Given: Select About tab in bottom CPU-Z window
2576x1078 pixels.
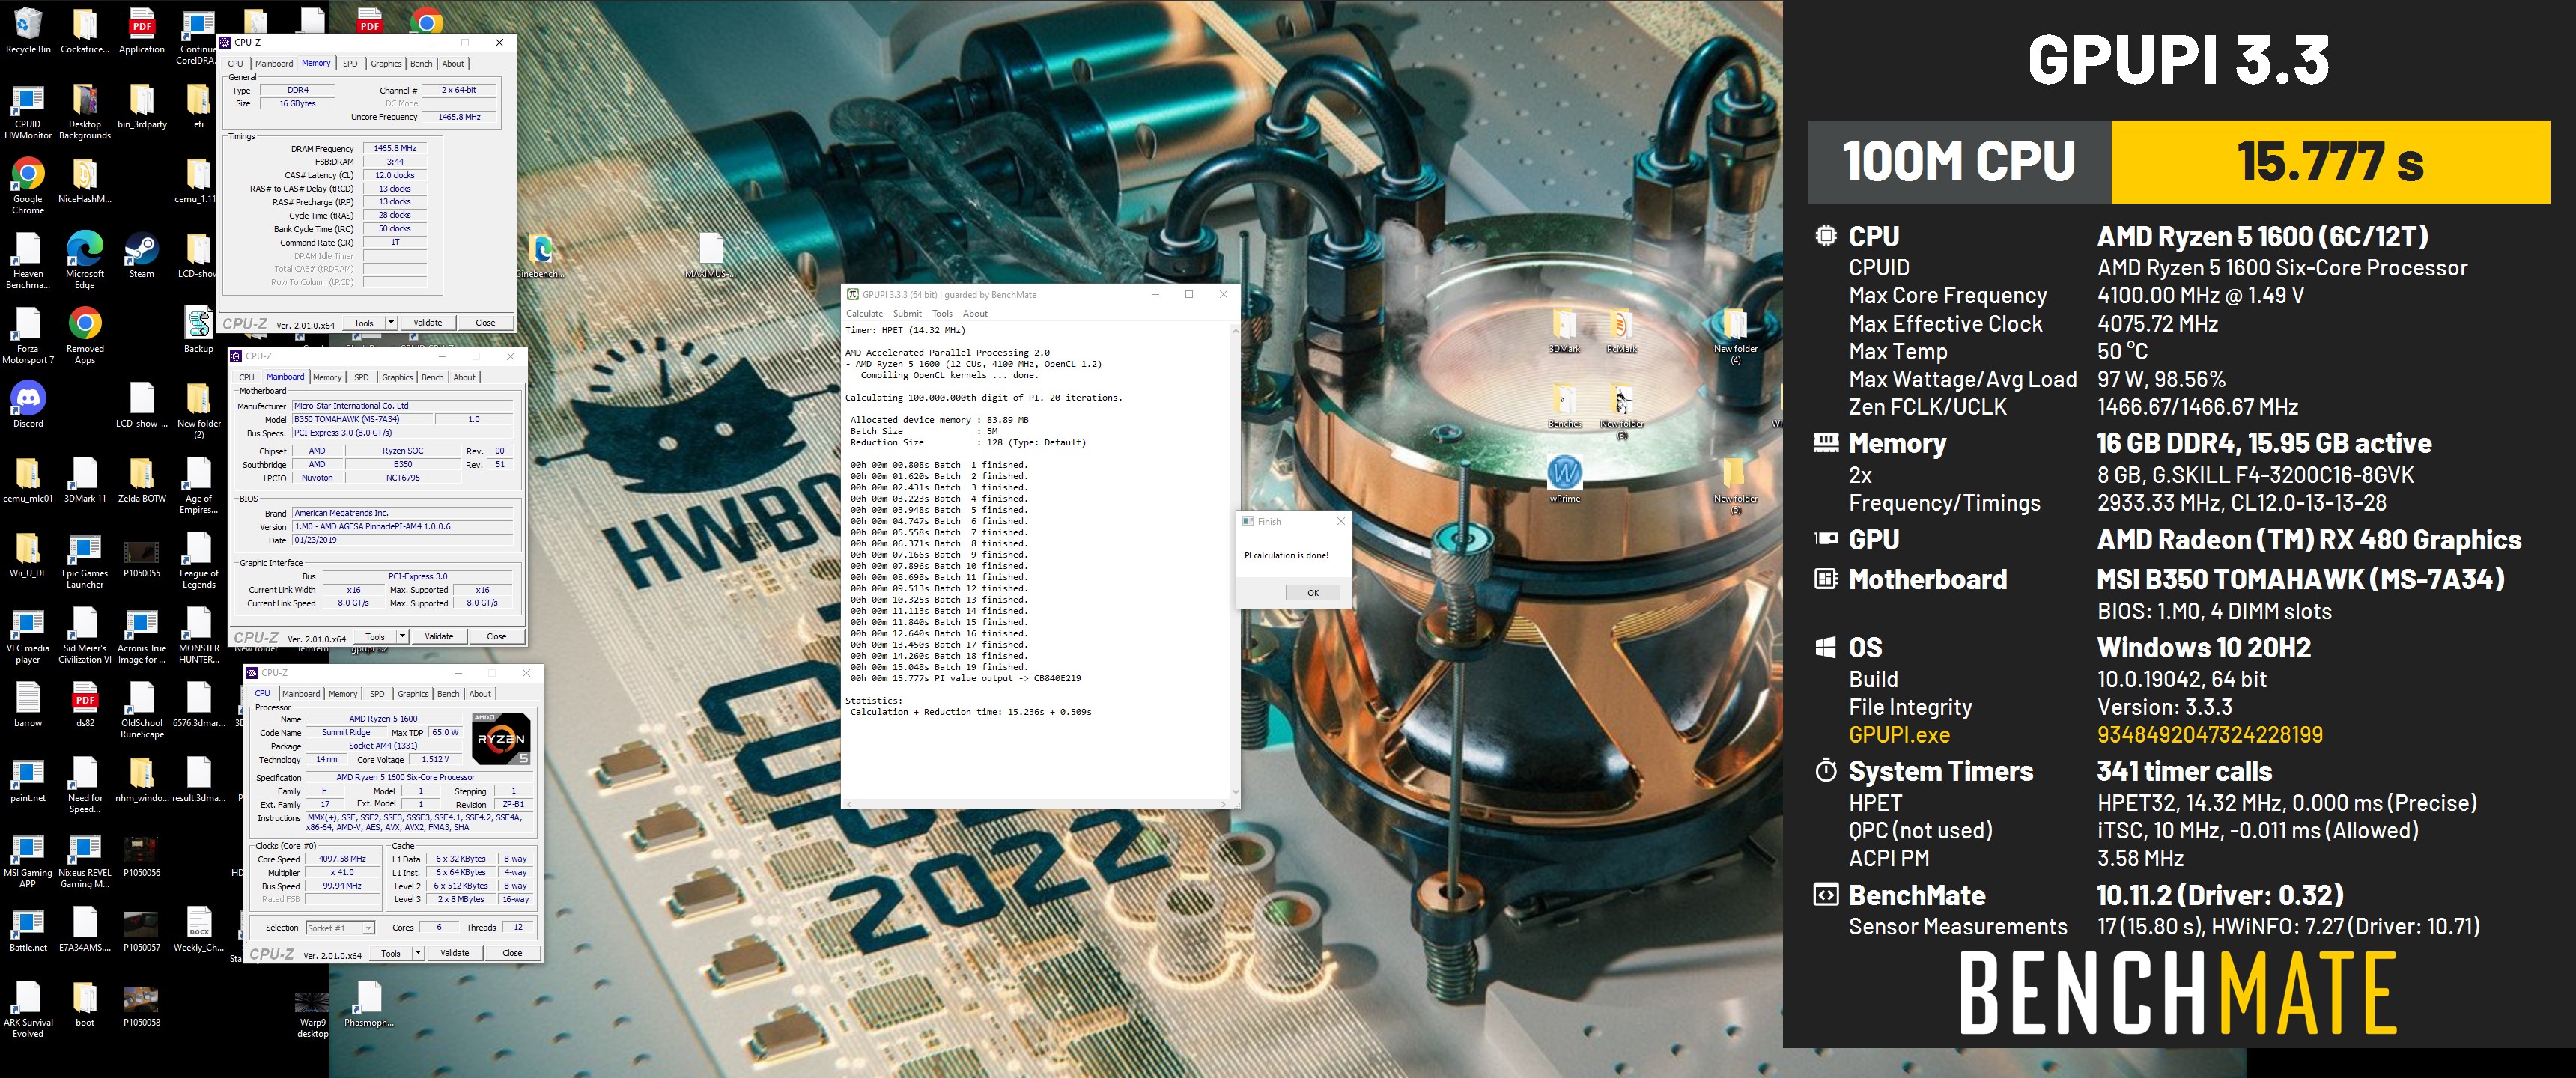Looking at the screenshot, I should (x=480, y=694).
